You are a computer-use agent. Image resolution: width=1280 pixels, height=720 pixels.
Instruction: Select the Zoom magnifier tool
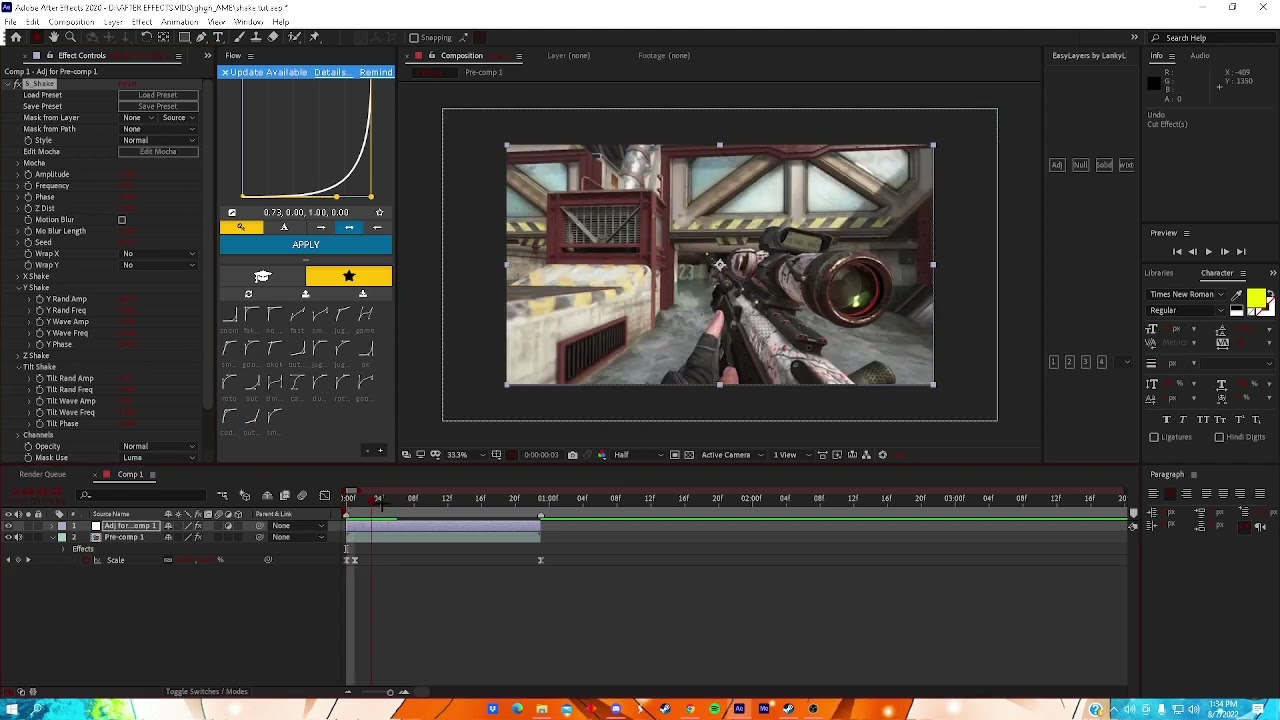coord(70,37)
